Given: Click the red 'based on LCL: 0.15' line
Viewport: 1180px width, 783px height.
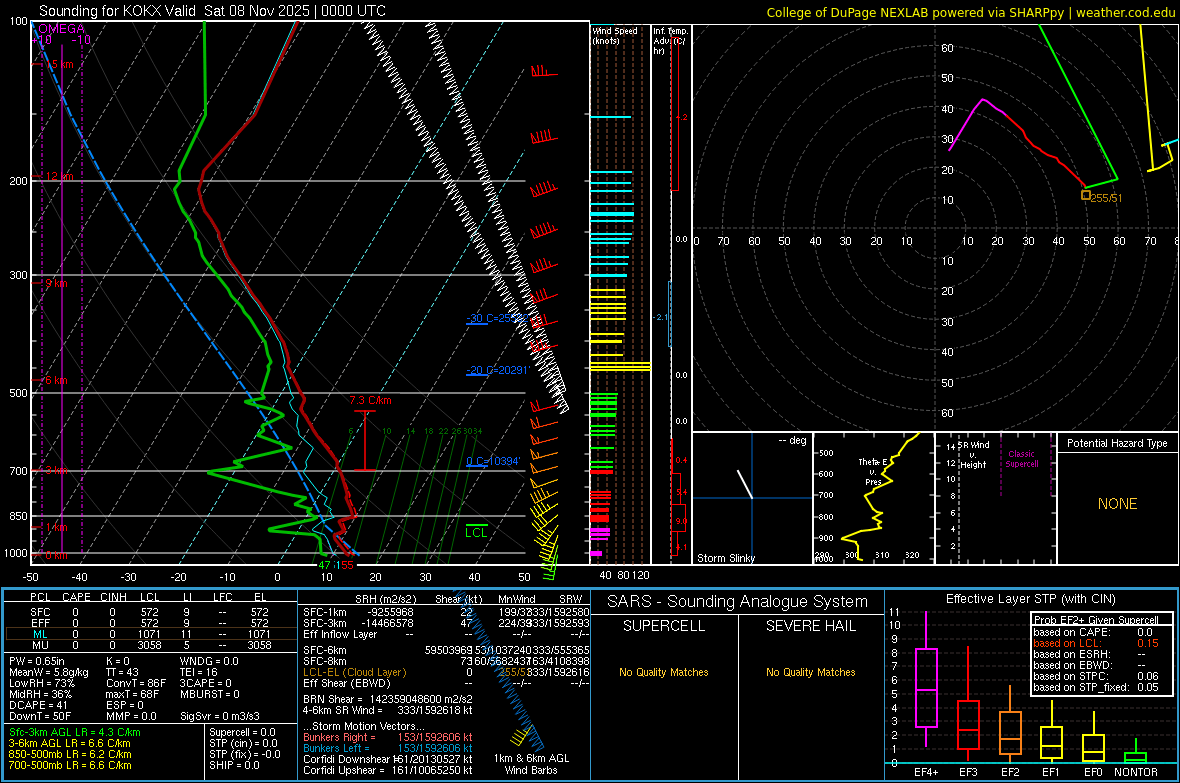Looking at the screenshot, I should point(1096,643).
